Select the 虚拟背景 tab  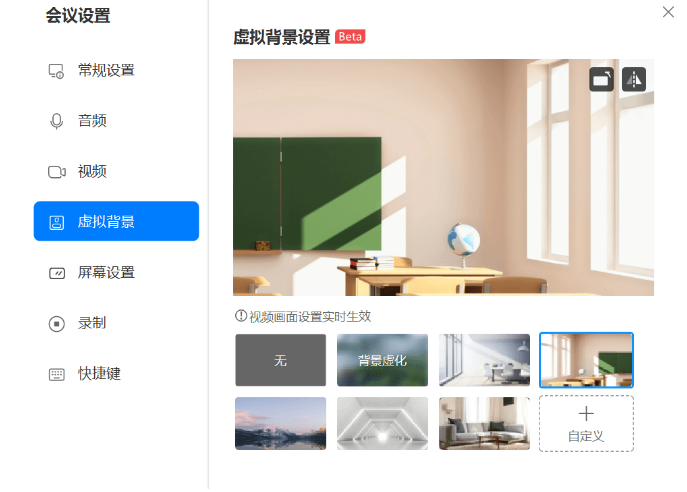click(x=116, y=221)
